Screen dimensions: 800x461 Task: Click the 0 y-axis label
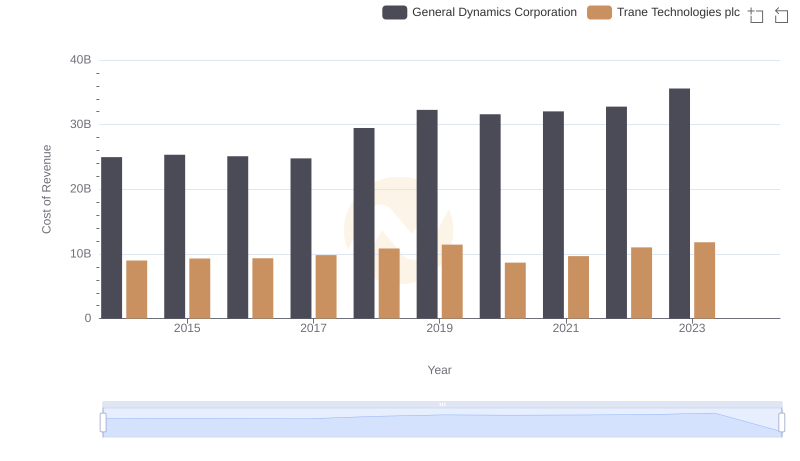point(88,318)
